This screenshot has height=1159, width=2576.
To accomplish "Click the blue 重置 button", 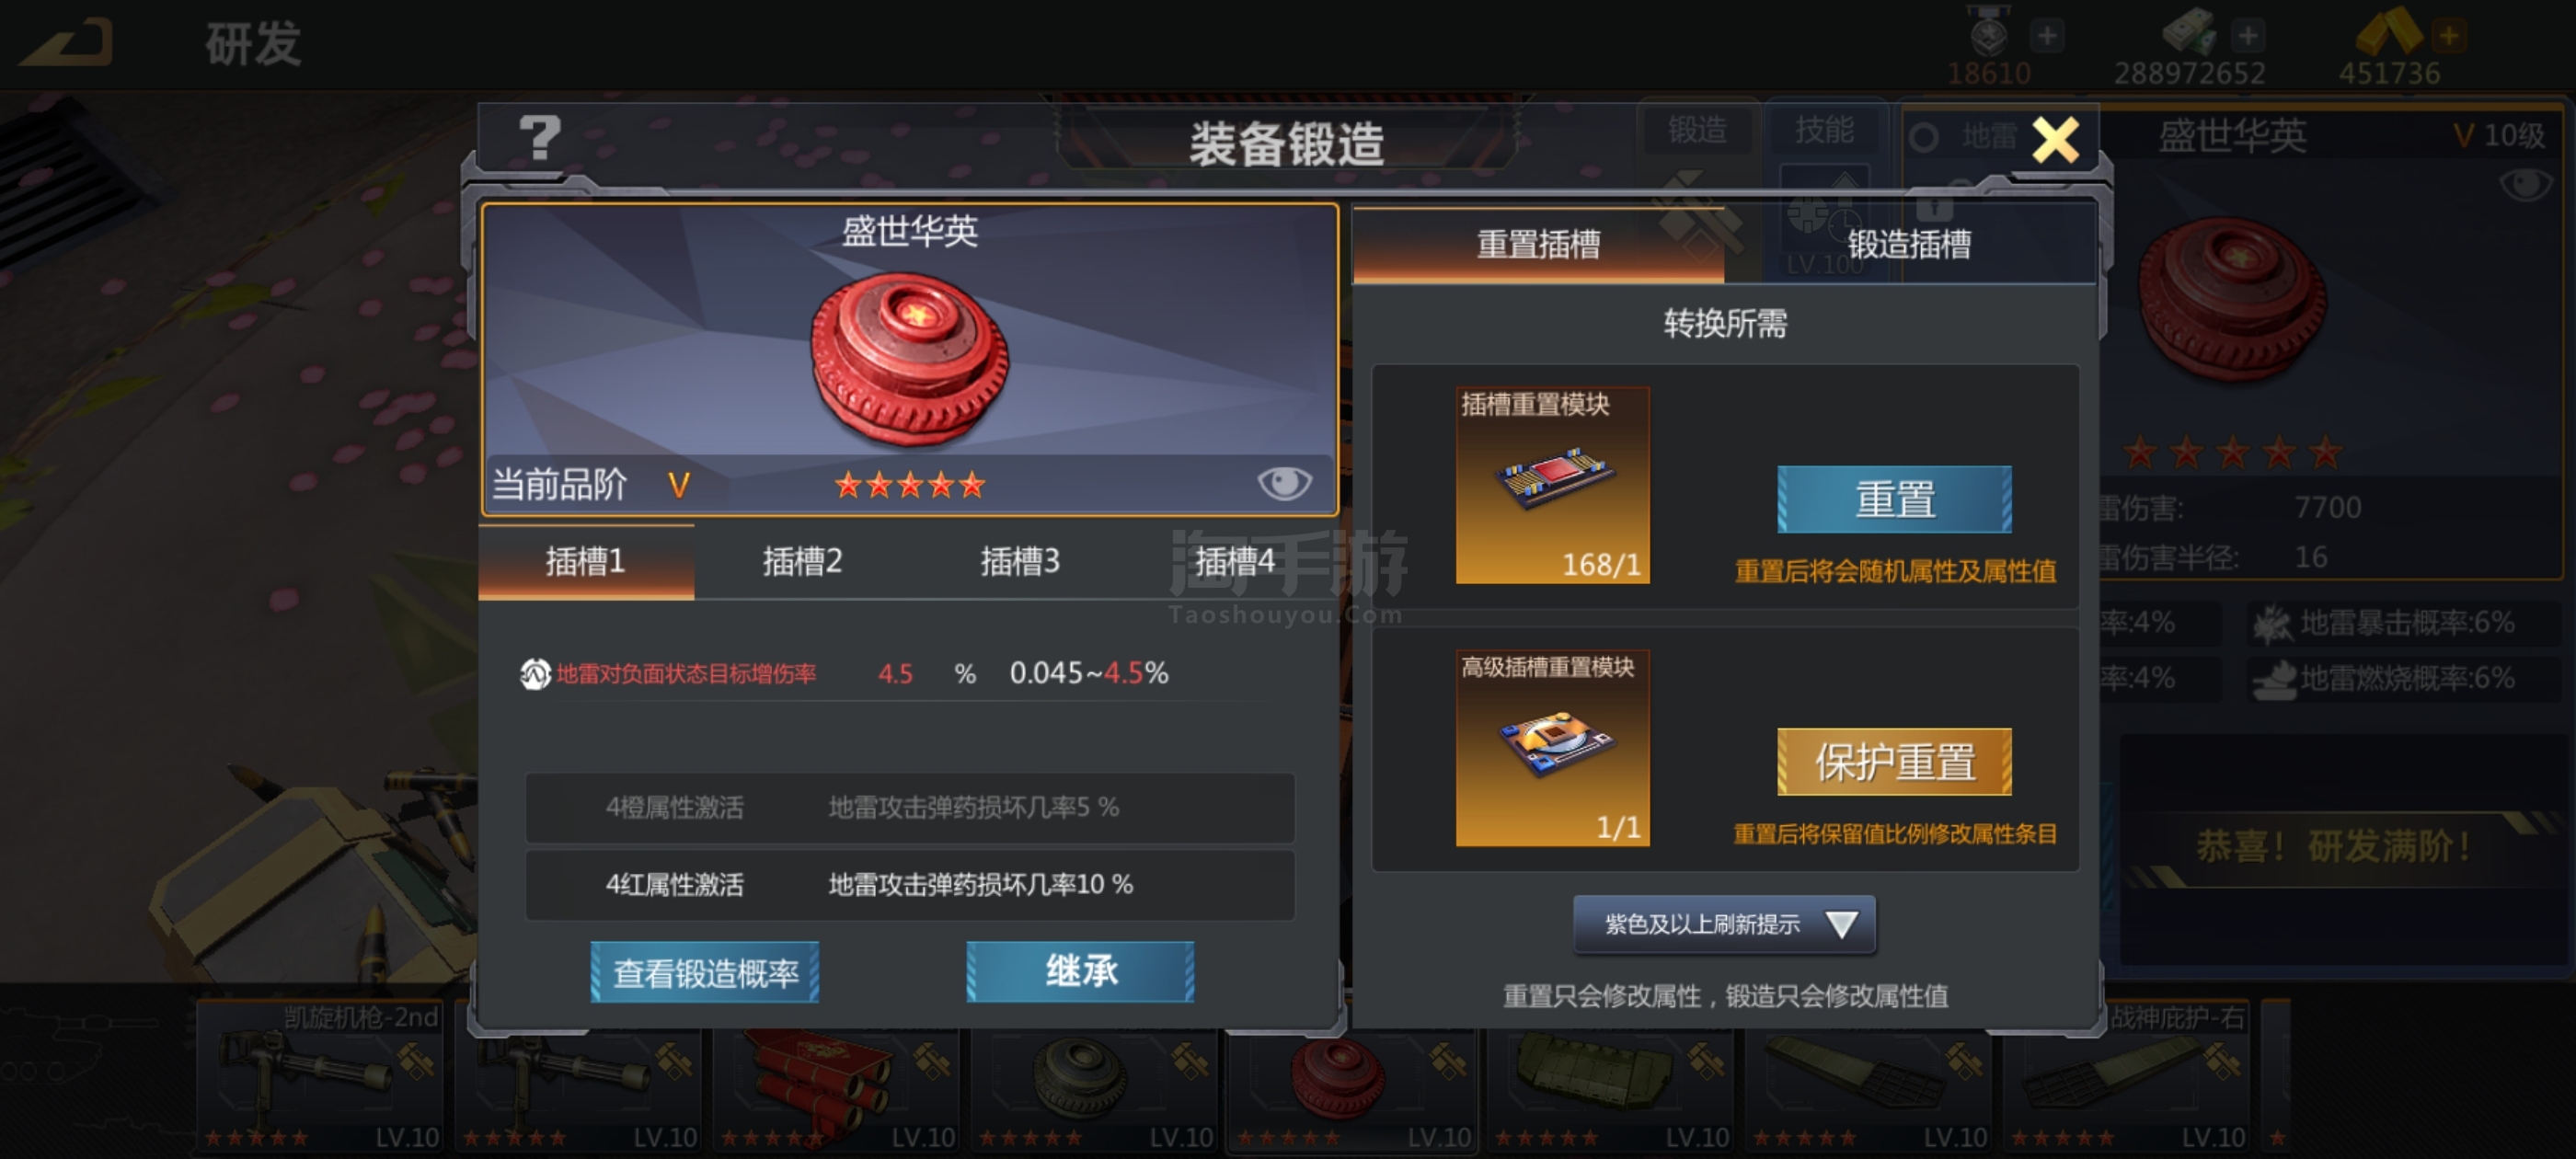I will point(1894,499).
